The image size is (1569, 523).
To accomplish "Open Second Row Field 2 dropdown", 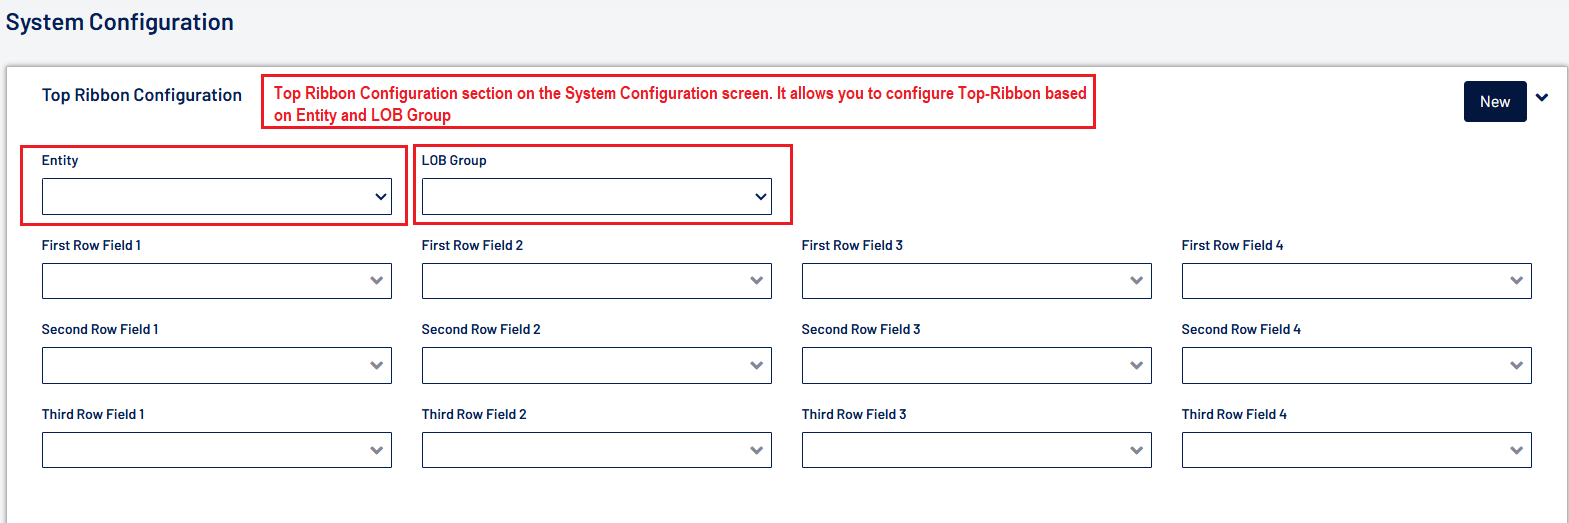I will point(596,366).
